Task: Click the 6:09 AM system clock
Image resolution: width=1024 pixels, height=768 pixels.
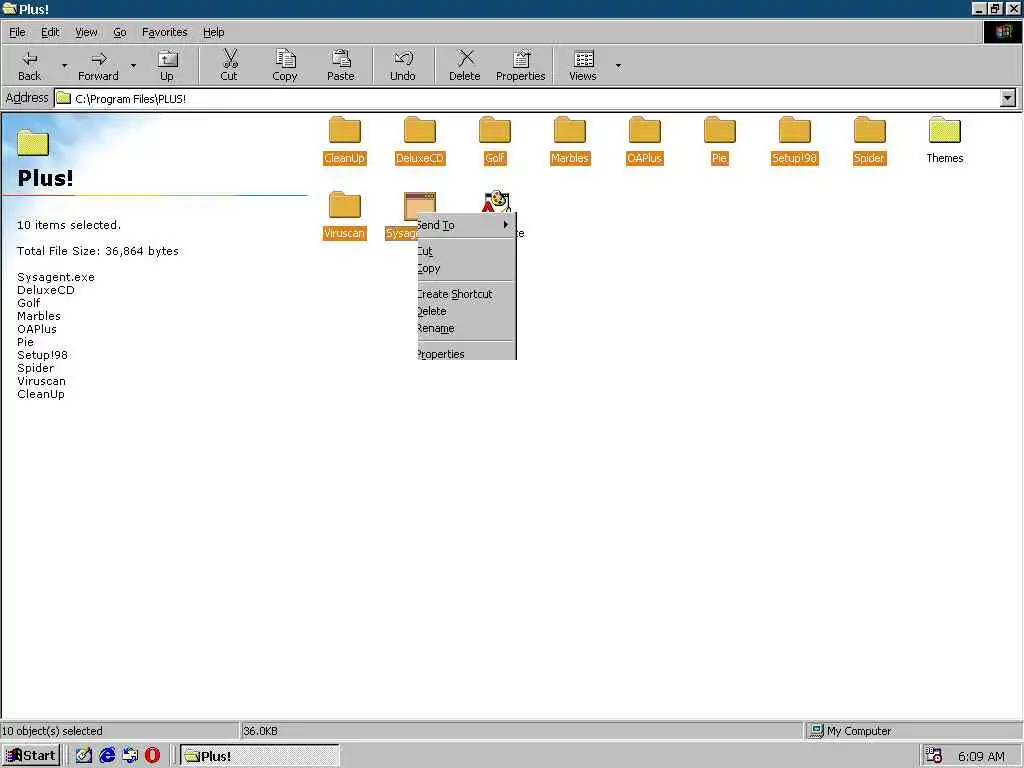Action: tap(982, 756)
